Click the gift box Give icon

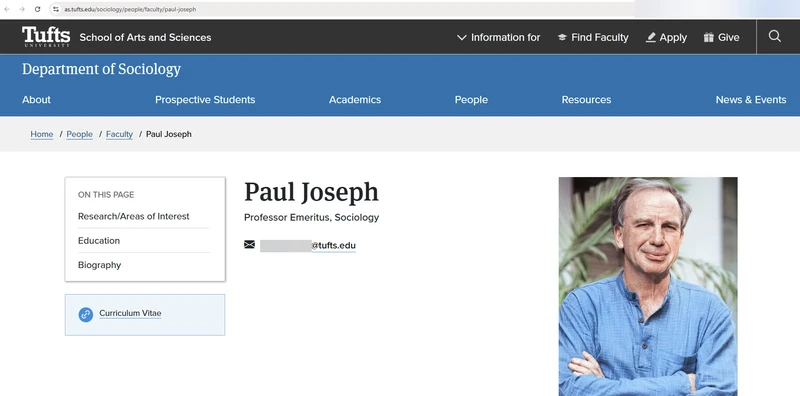[x=708, y=37]
